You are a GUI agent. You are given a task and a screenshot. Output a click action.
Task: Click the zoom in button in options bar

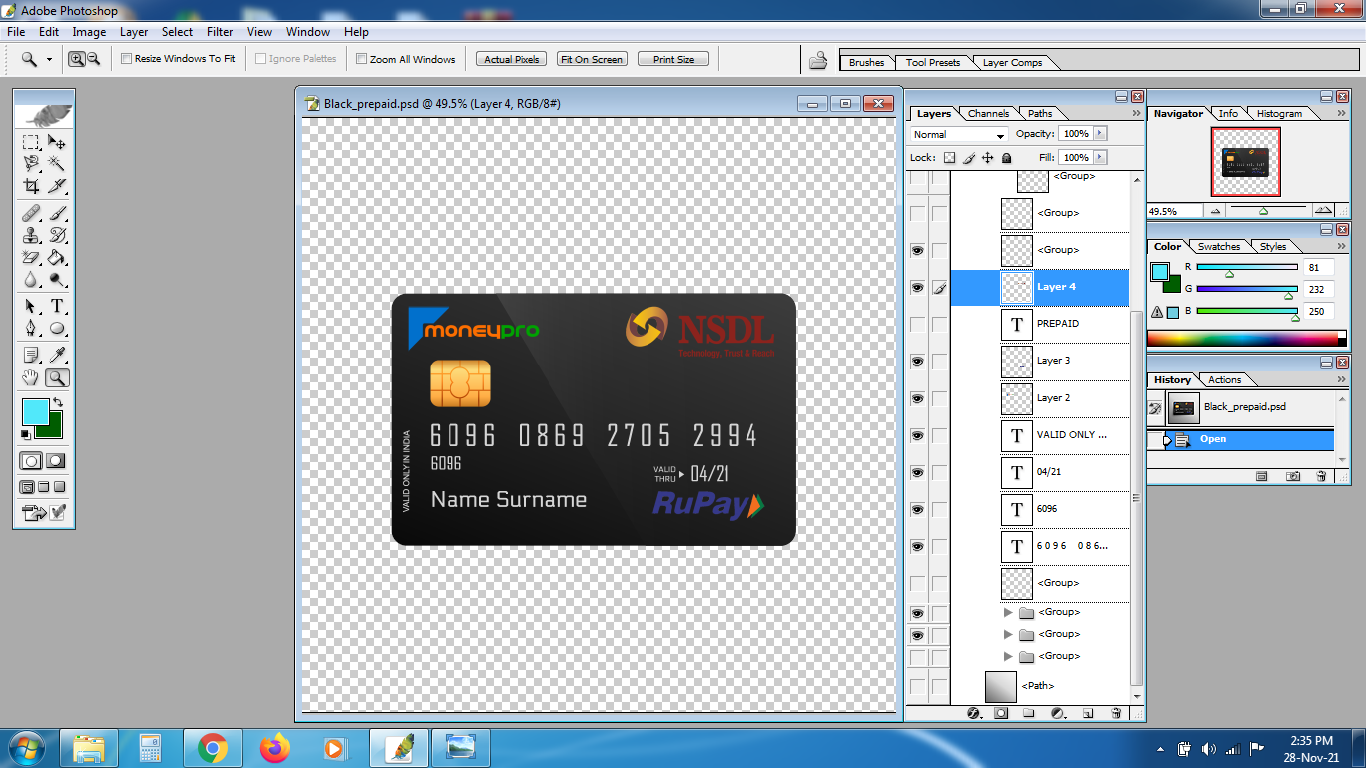(76, 59)
